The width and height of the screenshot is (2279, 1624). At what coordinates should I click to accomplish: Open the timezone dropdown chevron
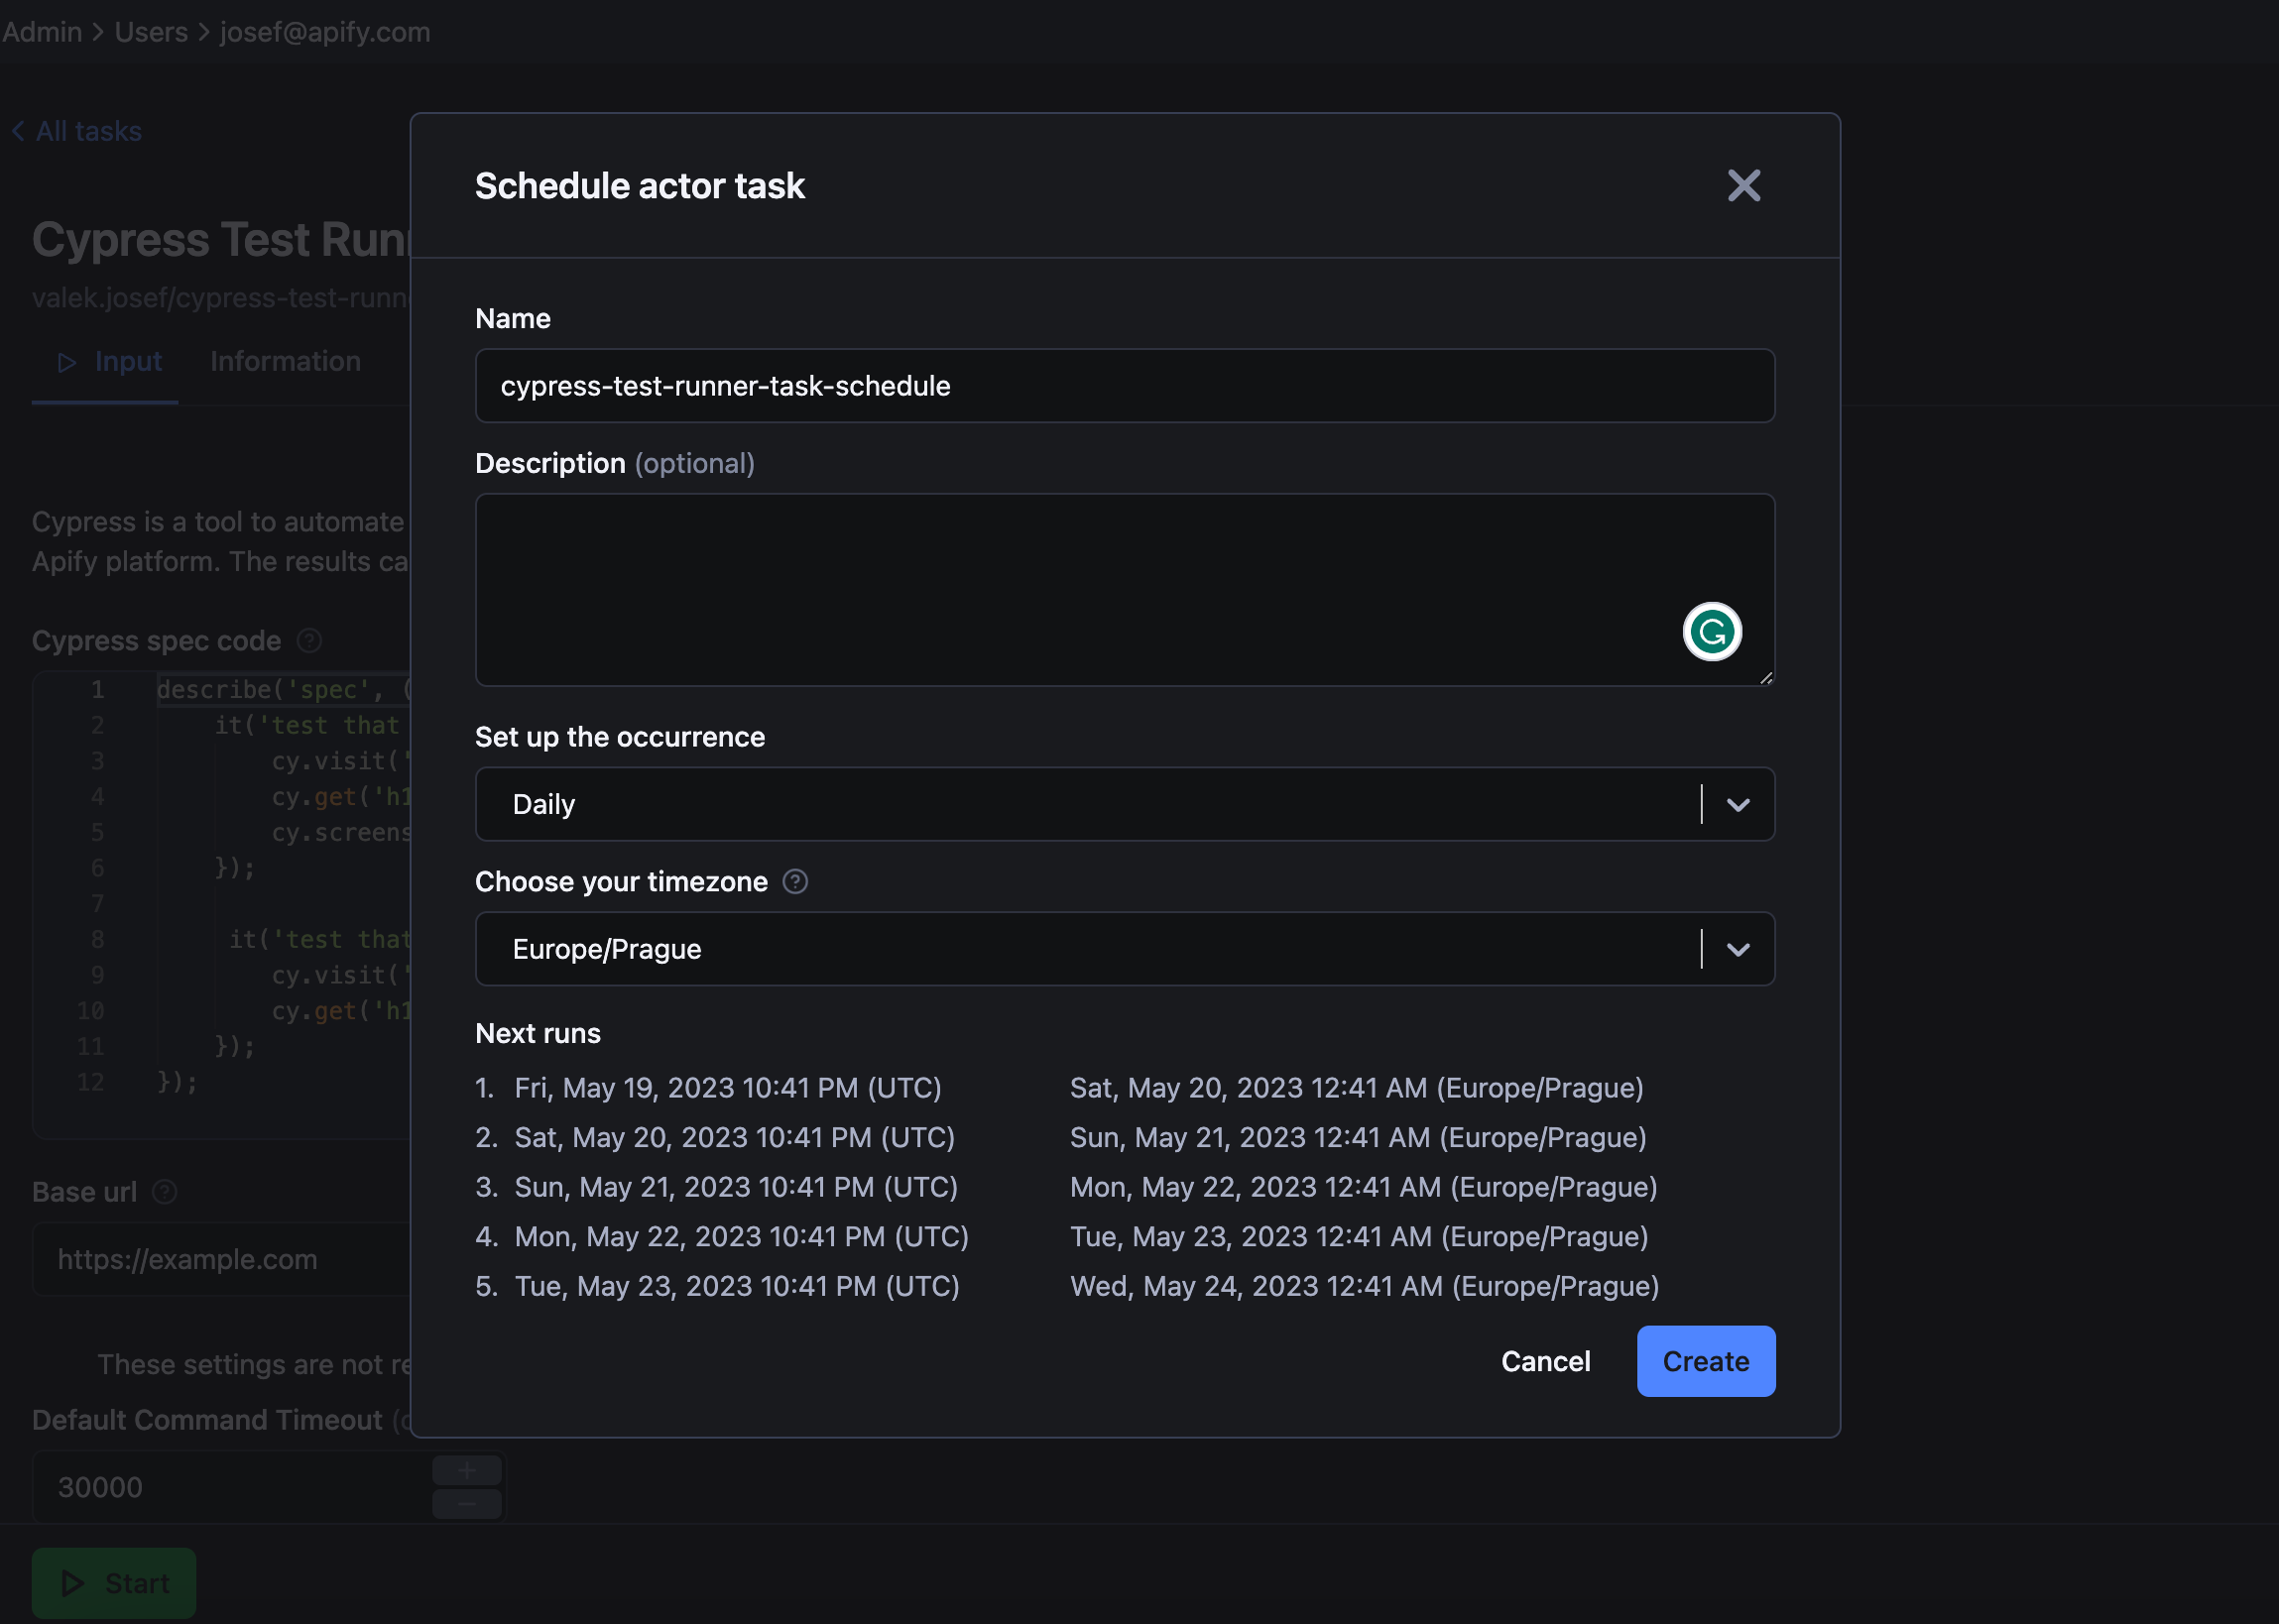coord(1737,949)
